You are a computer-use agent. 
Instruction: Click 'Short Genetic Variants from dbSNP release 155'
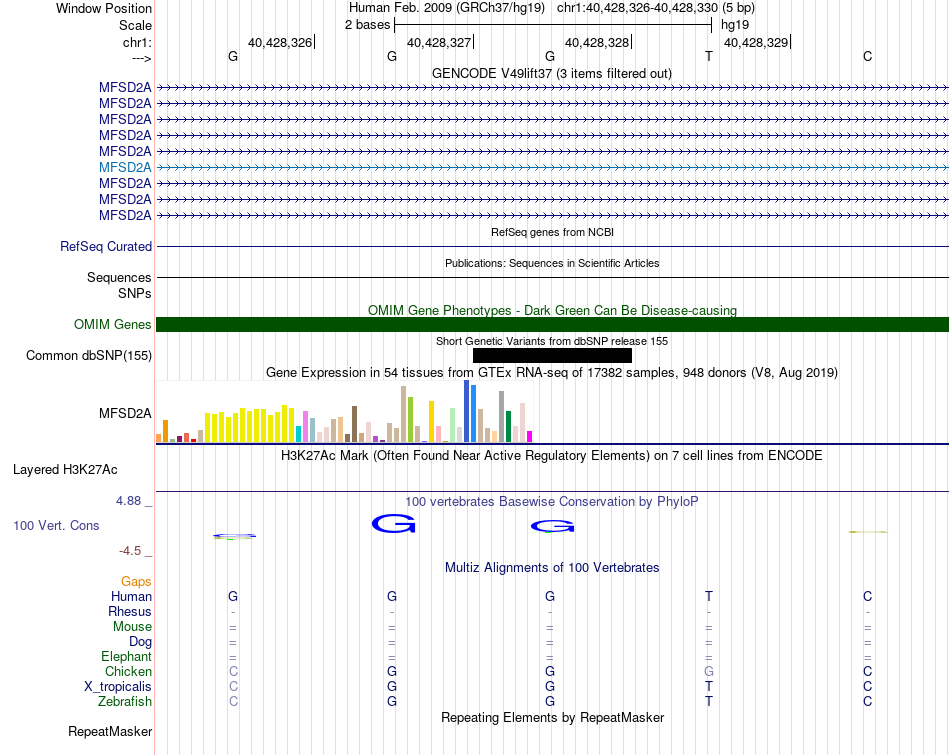552,341
